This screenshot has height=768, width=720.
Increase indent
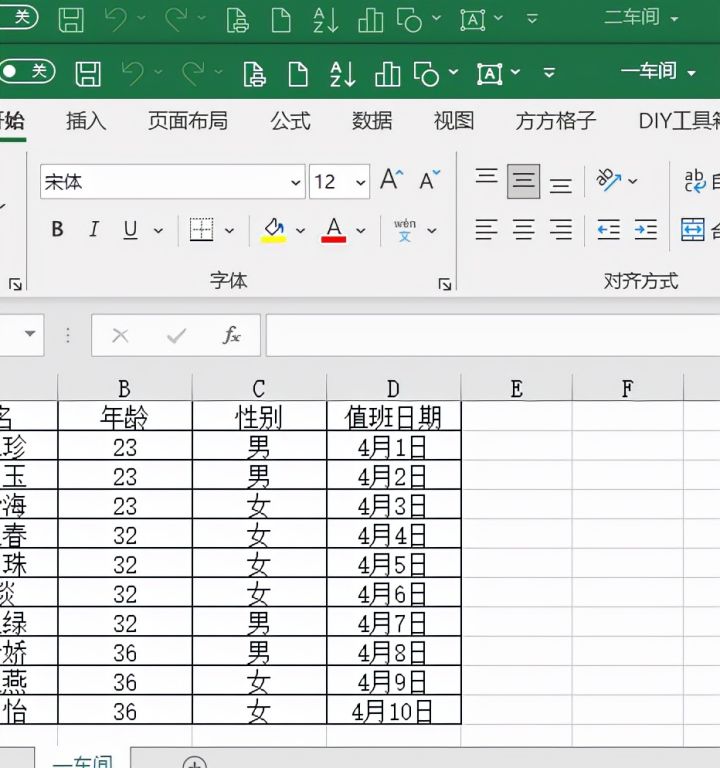pyautogui.click(x=646, y=229)
